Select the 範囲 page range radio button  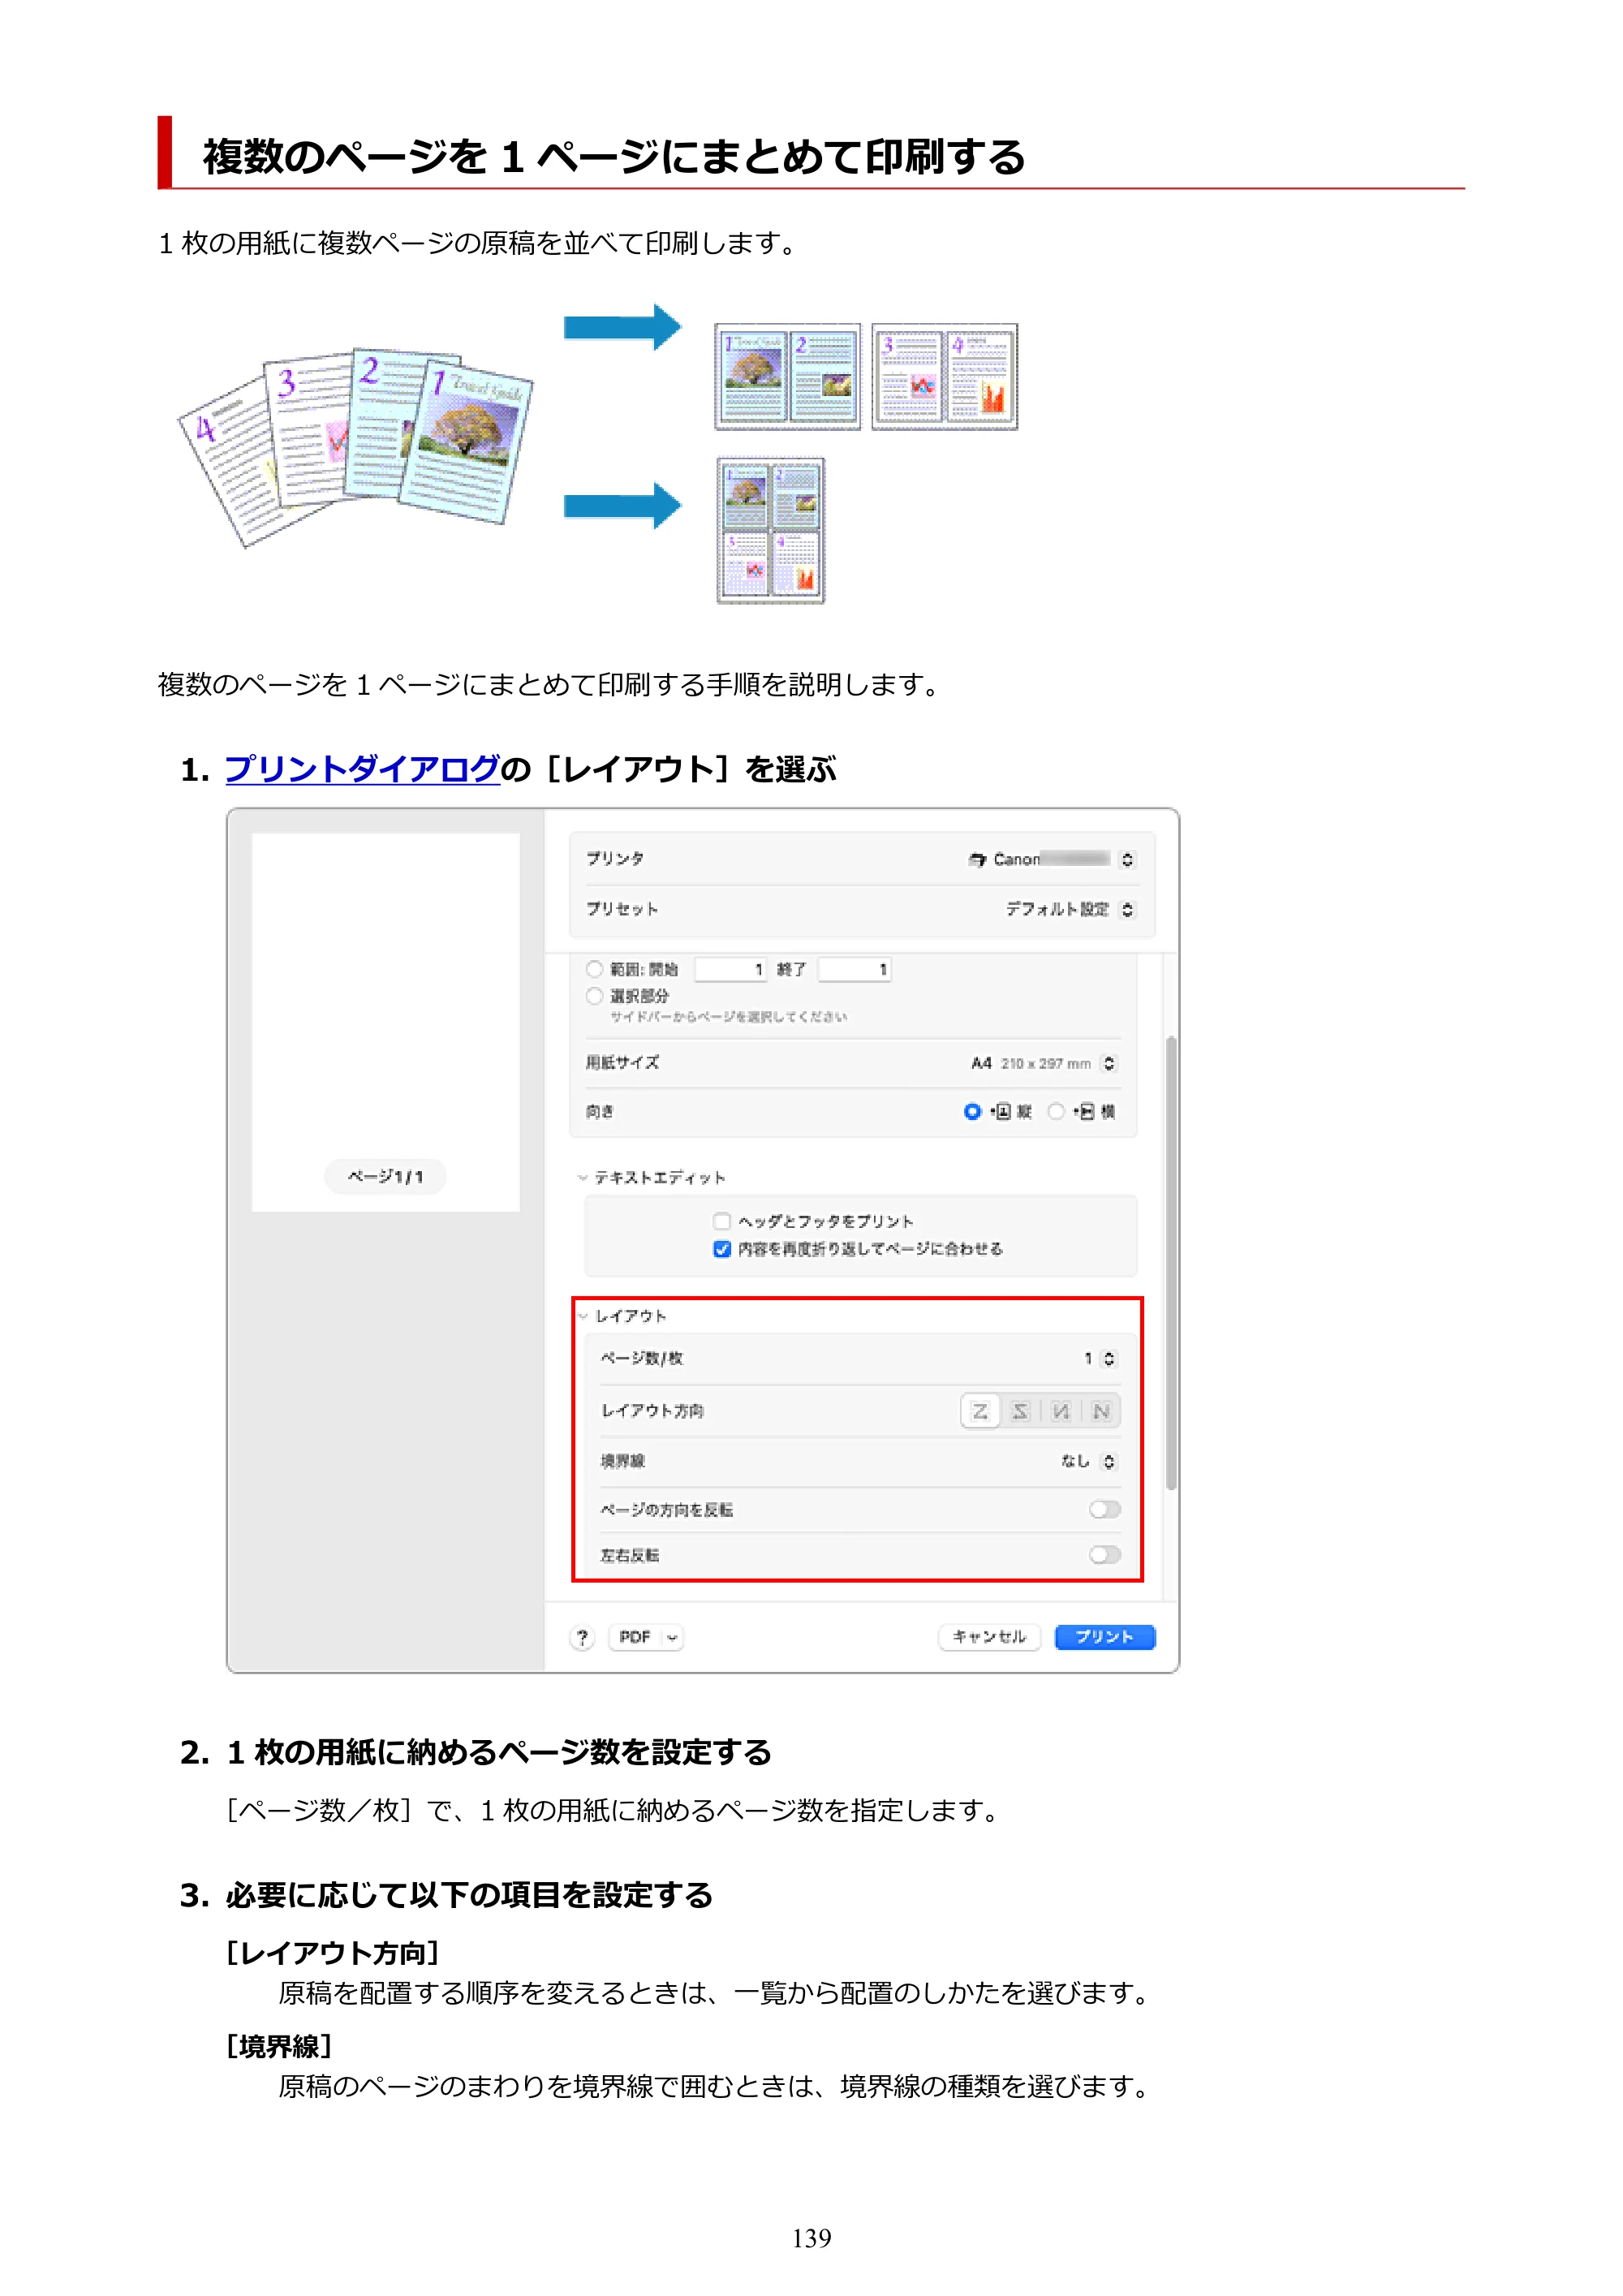(595, 969)
